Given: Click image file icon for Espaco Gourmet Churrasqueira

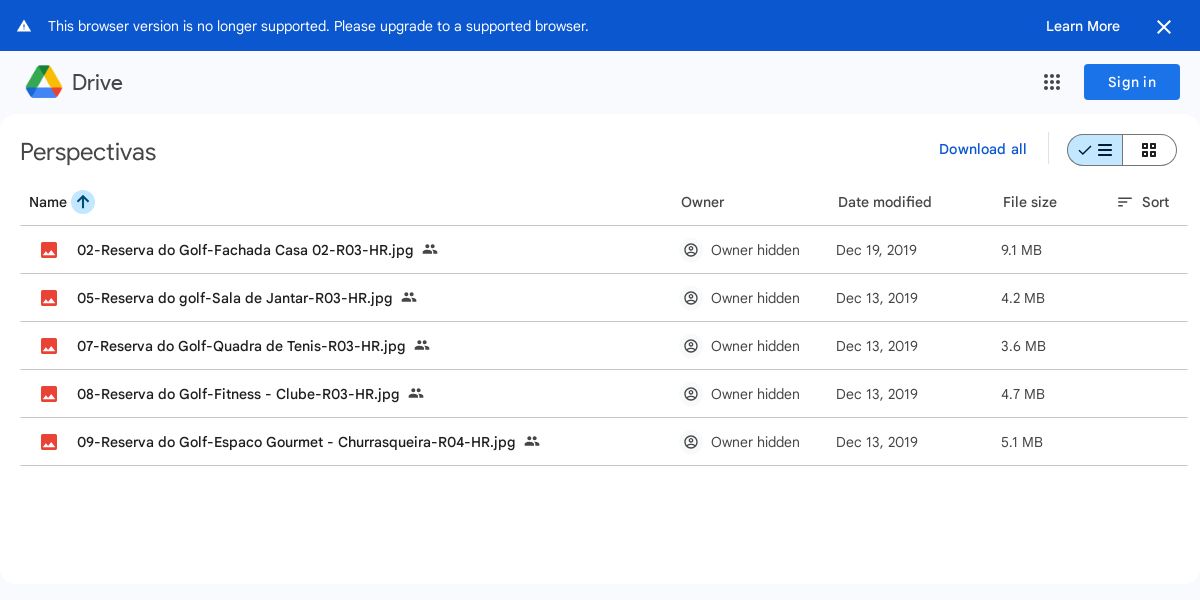Looking at the screenshot, I should tap(49, 442).
